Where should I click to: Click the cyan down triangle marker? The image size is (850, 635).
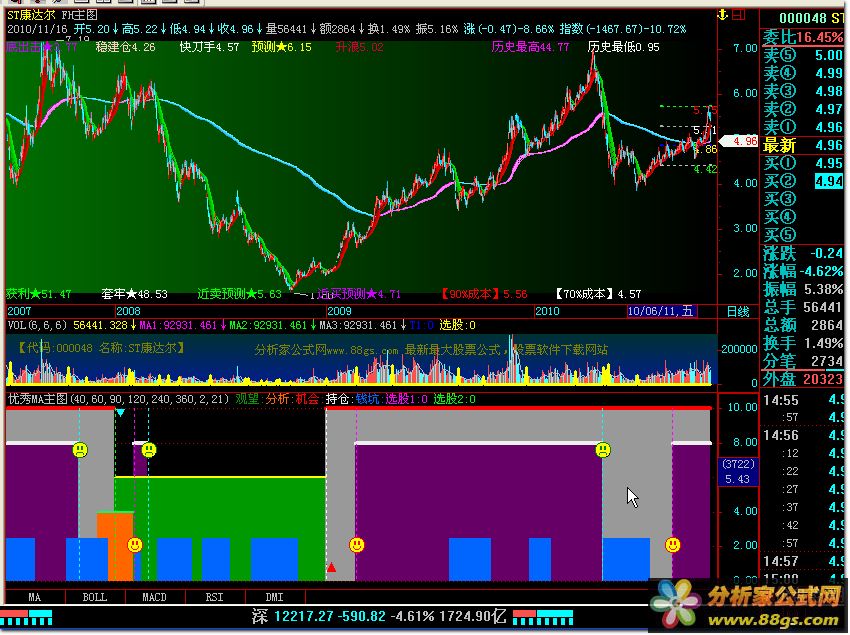pos(120,413)
